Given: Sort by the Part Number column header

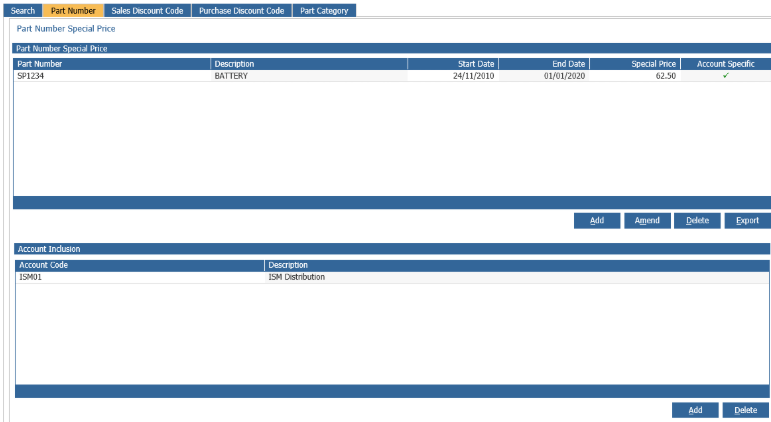Looking at the screenshot, I should pos(111,64).
